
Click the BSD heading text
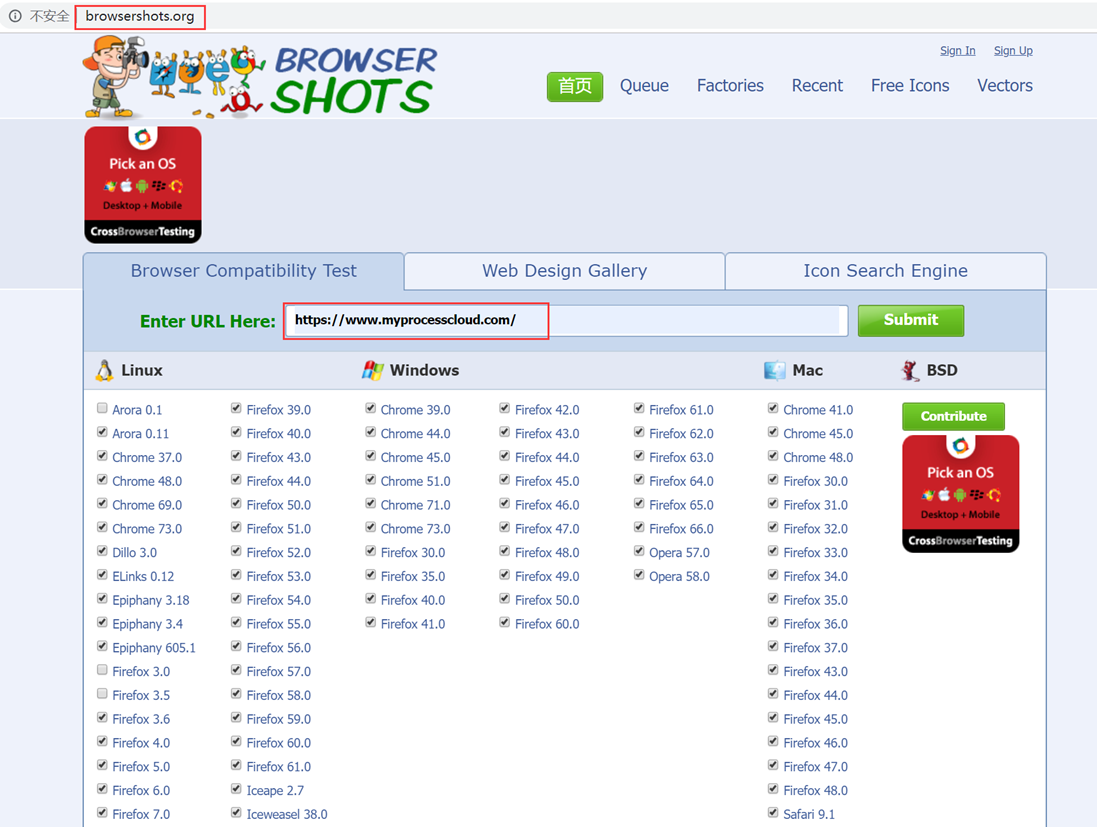(942, 370)
